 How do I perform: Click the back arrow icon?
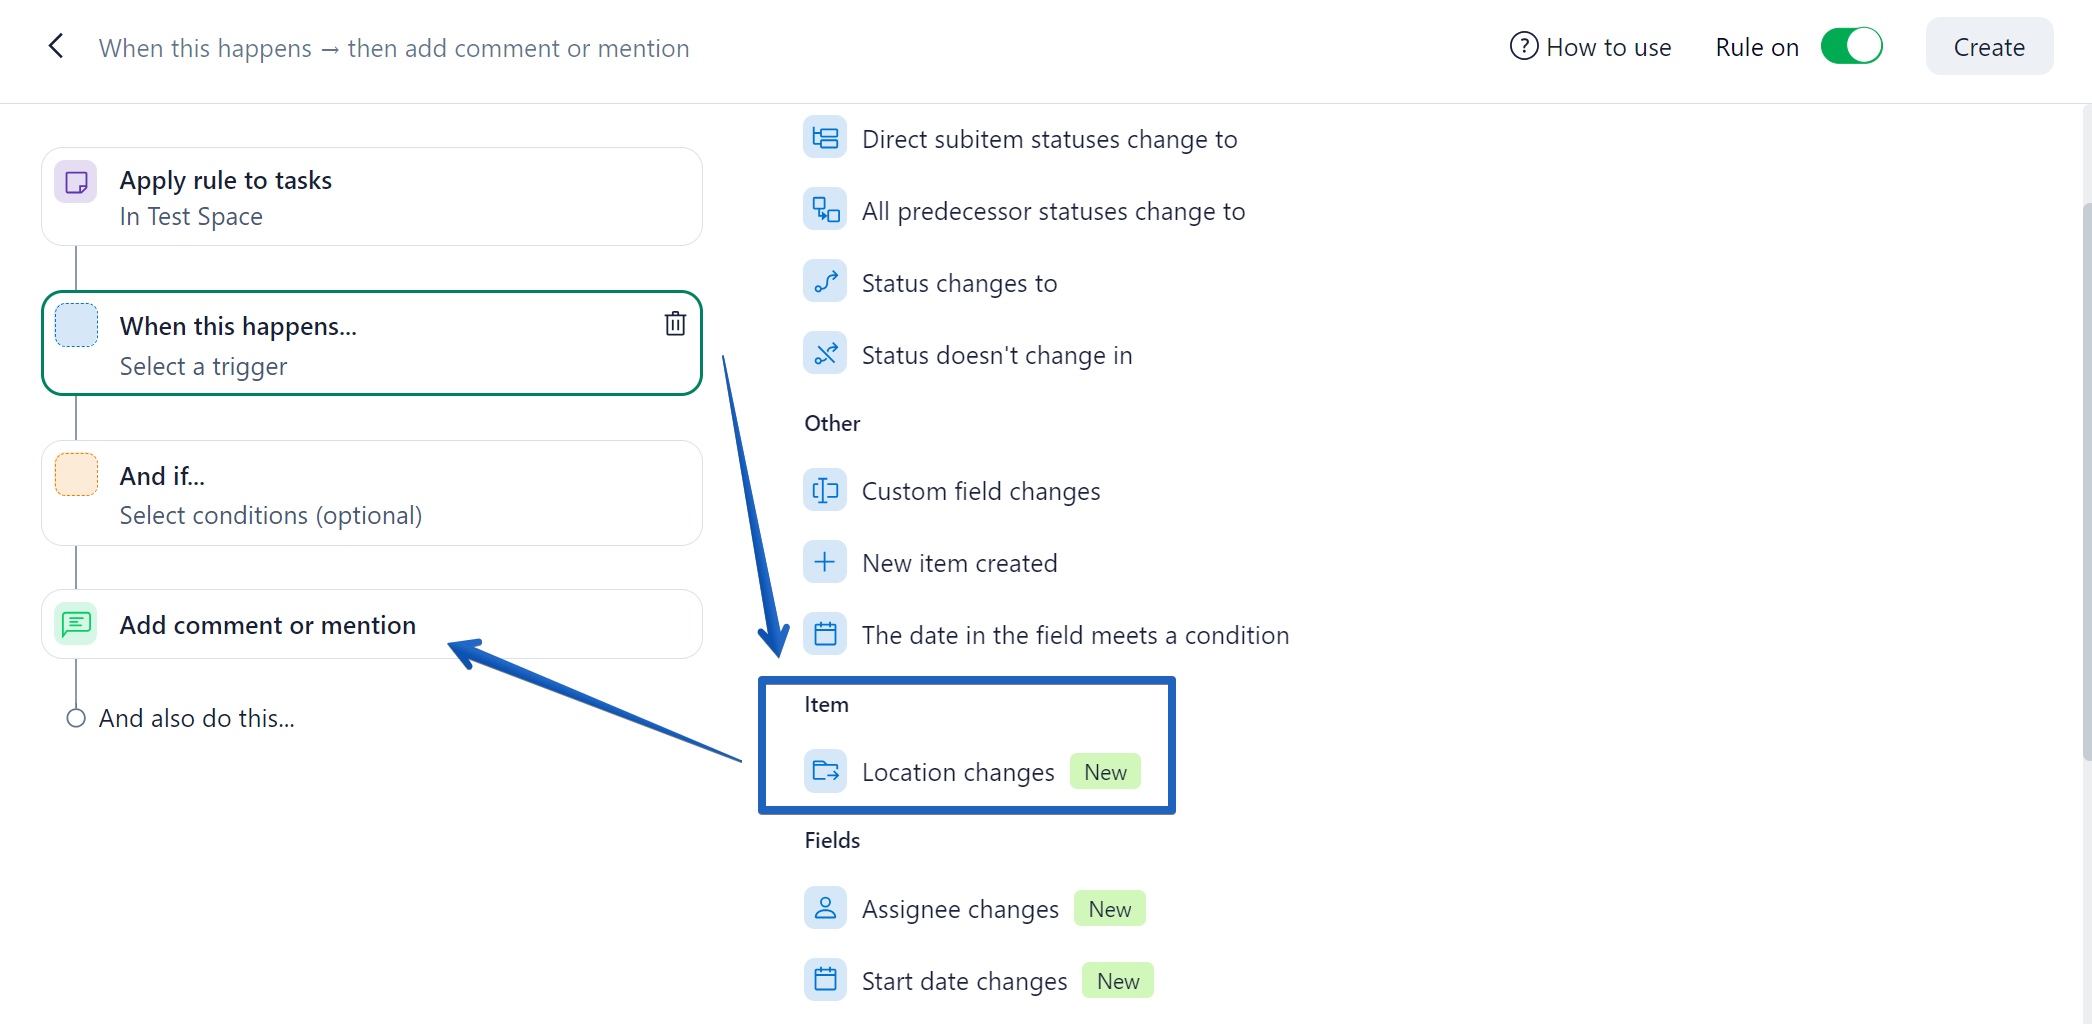[56, 46]
